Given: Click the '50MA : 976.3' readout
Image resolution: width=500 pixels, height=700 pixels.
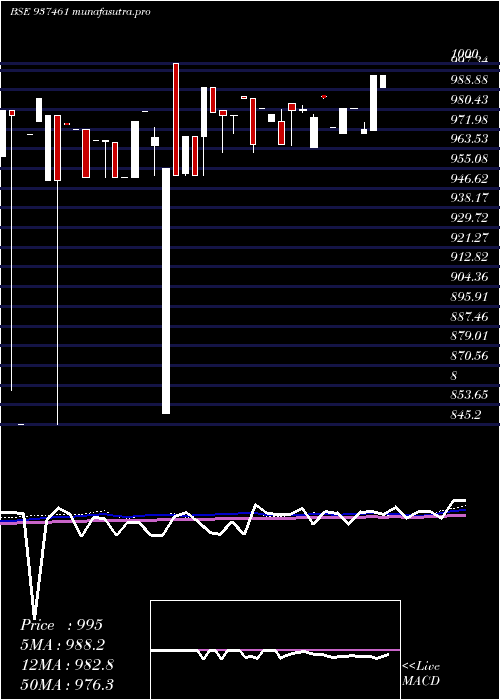Looking at the screenshot, I should pos(67,684).
